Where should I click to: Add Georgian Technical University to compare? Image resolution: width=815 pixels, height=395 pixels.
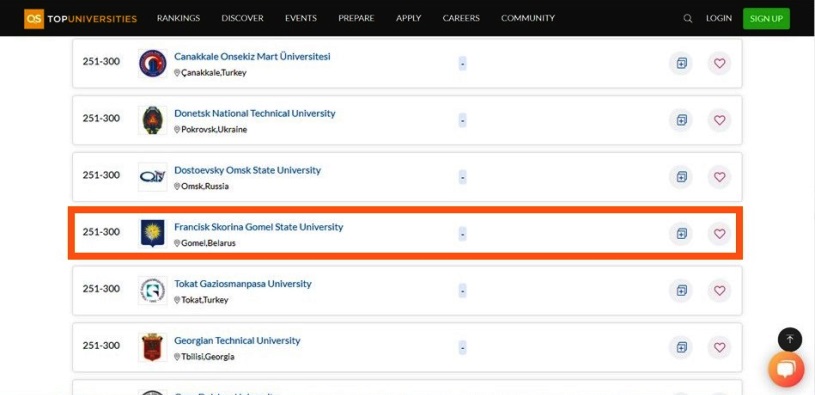(681, 347)
